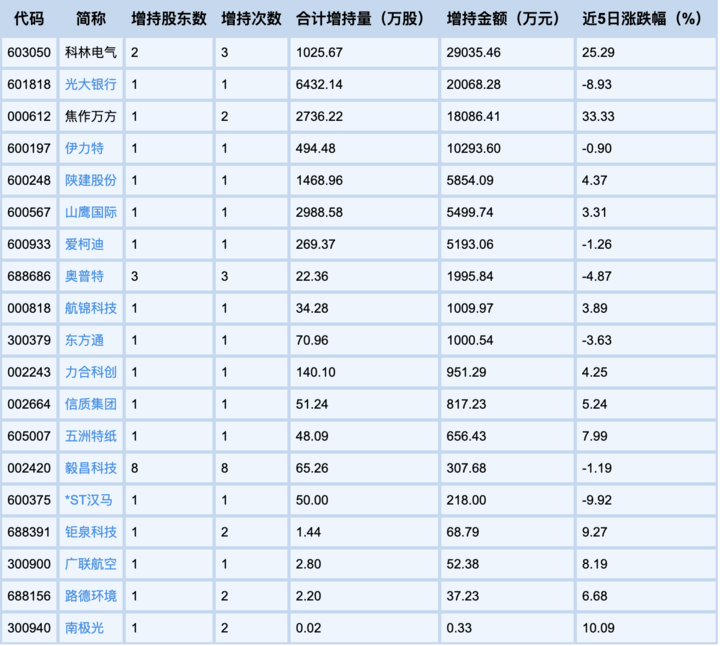The height and width of the screenshot is (646, 720).
Task: Click the stock code 300900 cell
Action: 29,564
